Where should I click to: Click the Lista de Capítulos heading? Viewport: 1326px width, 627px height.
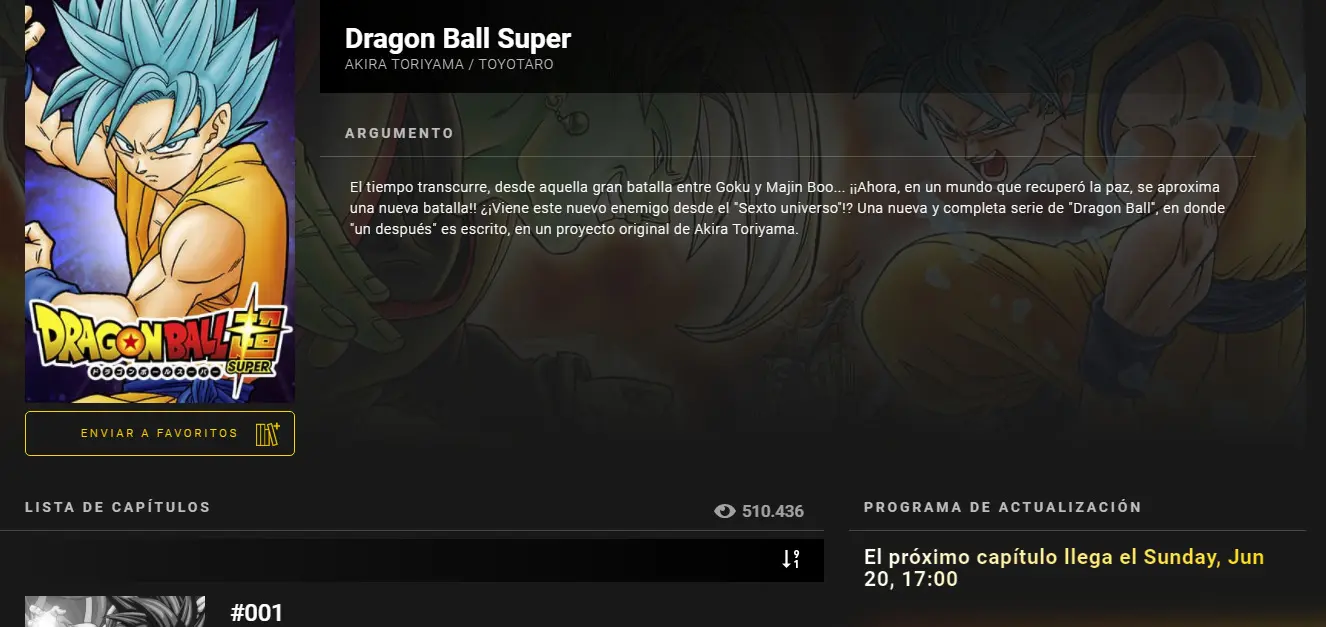click(118, 507)
